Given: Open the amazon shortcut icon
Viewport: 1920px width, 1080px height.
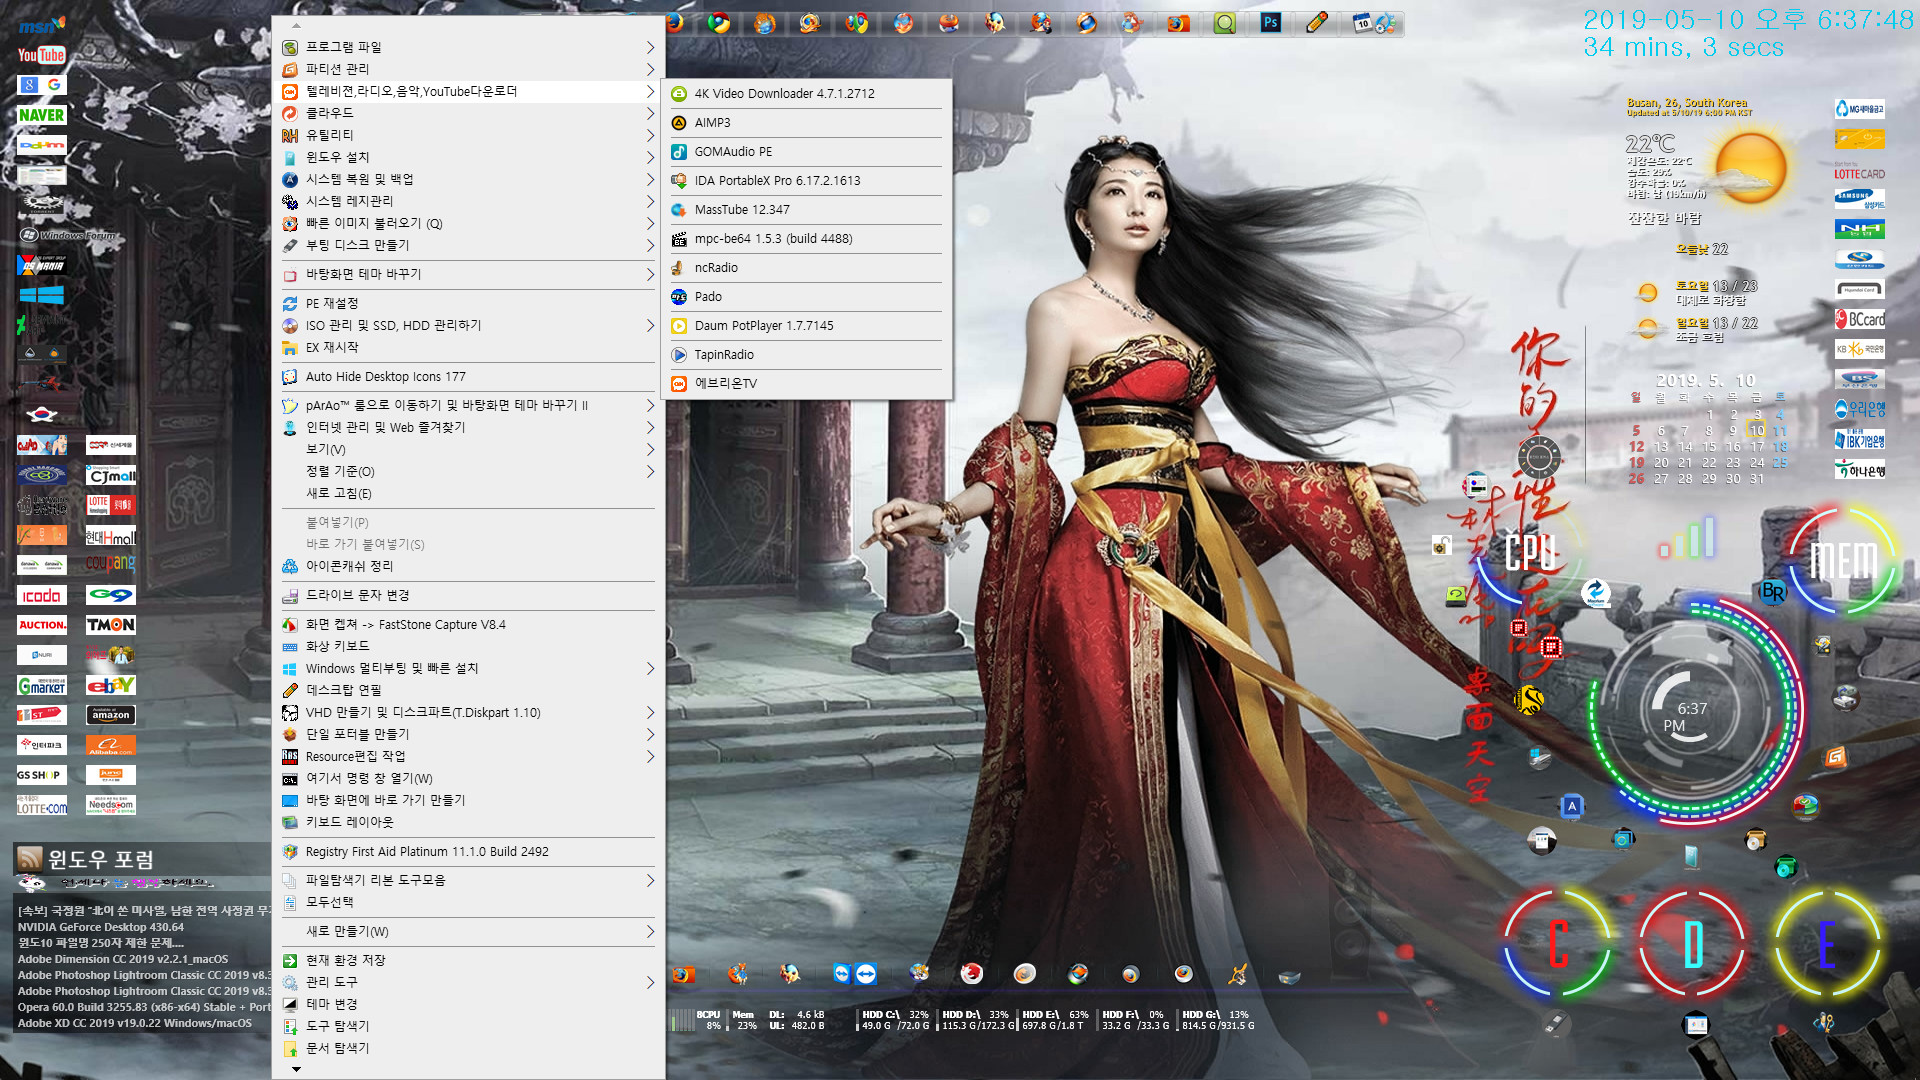Looking at the screenshot, I should coord(111,715).
